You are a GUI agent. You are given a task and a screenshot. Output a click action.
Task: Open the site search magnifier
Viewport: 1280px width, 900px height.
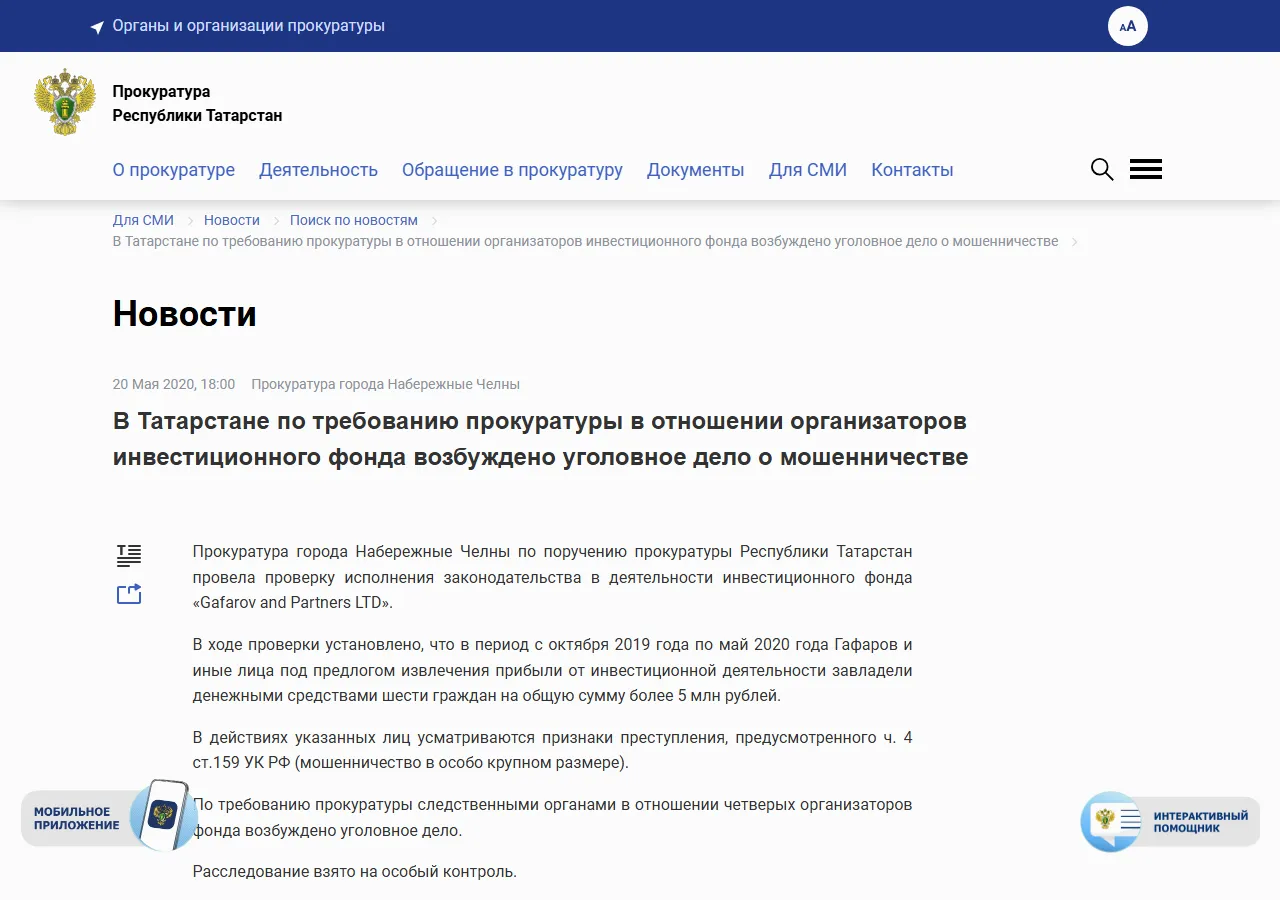[1102, 169]
